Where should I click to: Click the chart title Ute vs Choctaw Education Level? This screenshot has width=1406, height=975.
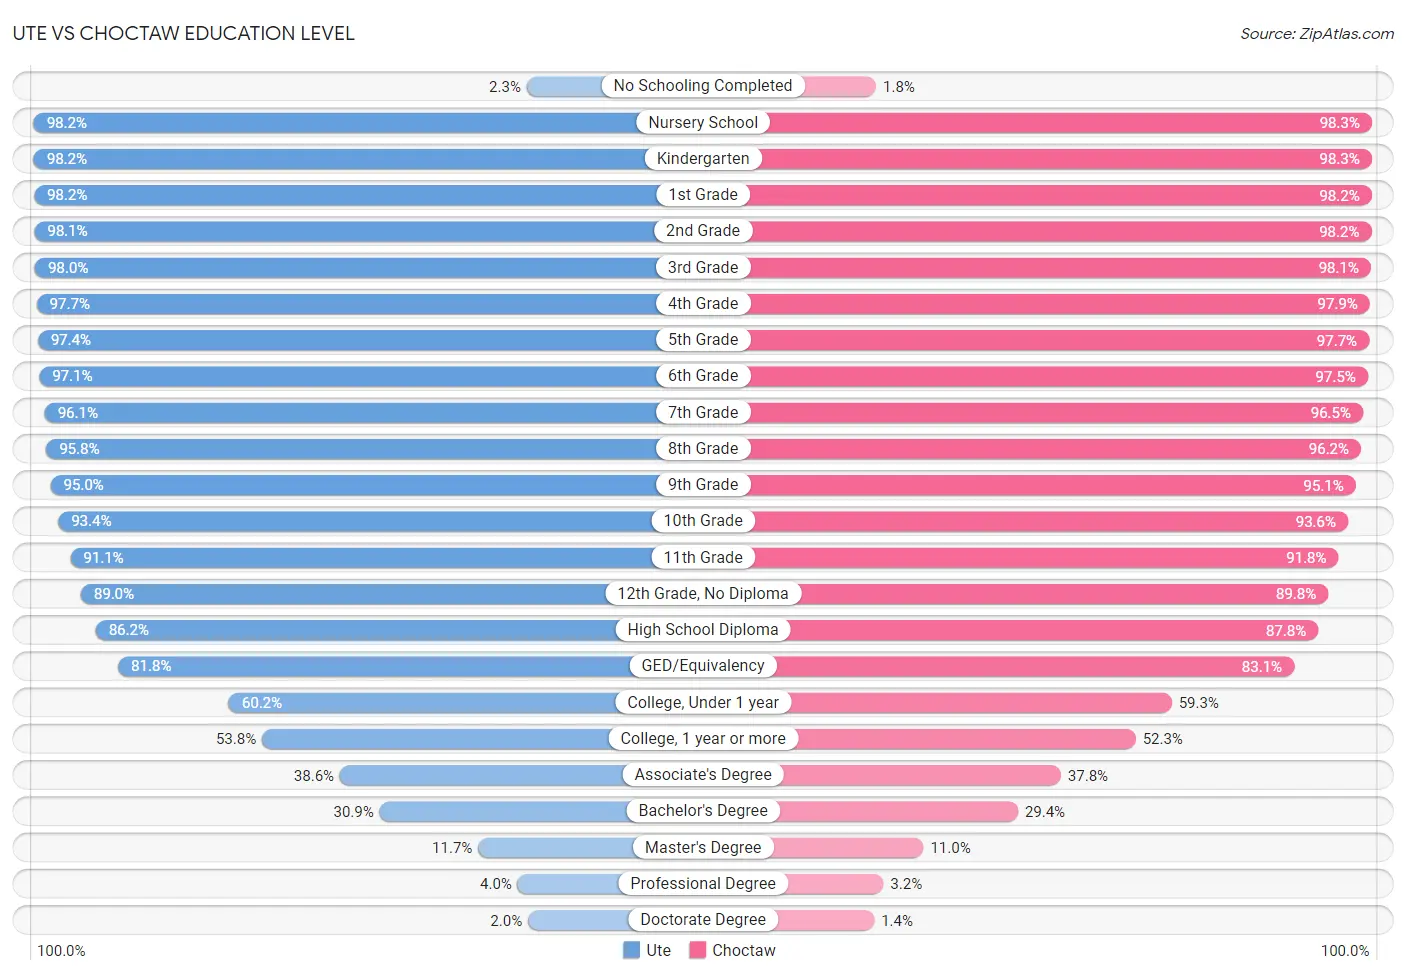[x=184, y=33]
